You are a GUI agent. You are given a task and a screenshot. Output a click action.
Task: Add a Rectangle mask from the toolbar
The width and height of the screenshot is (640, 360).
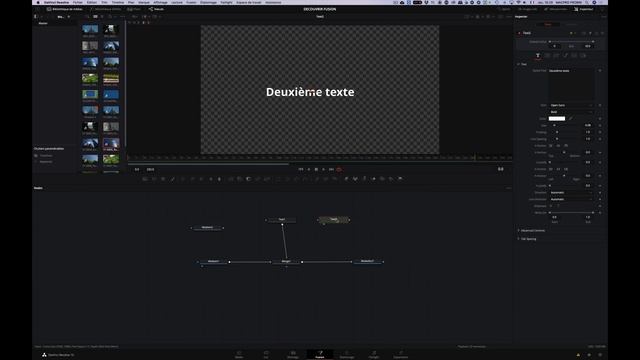278,179
